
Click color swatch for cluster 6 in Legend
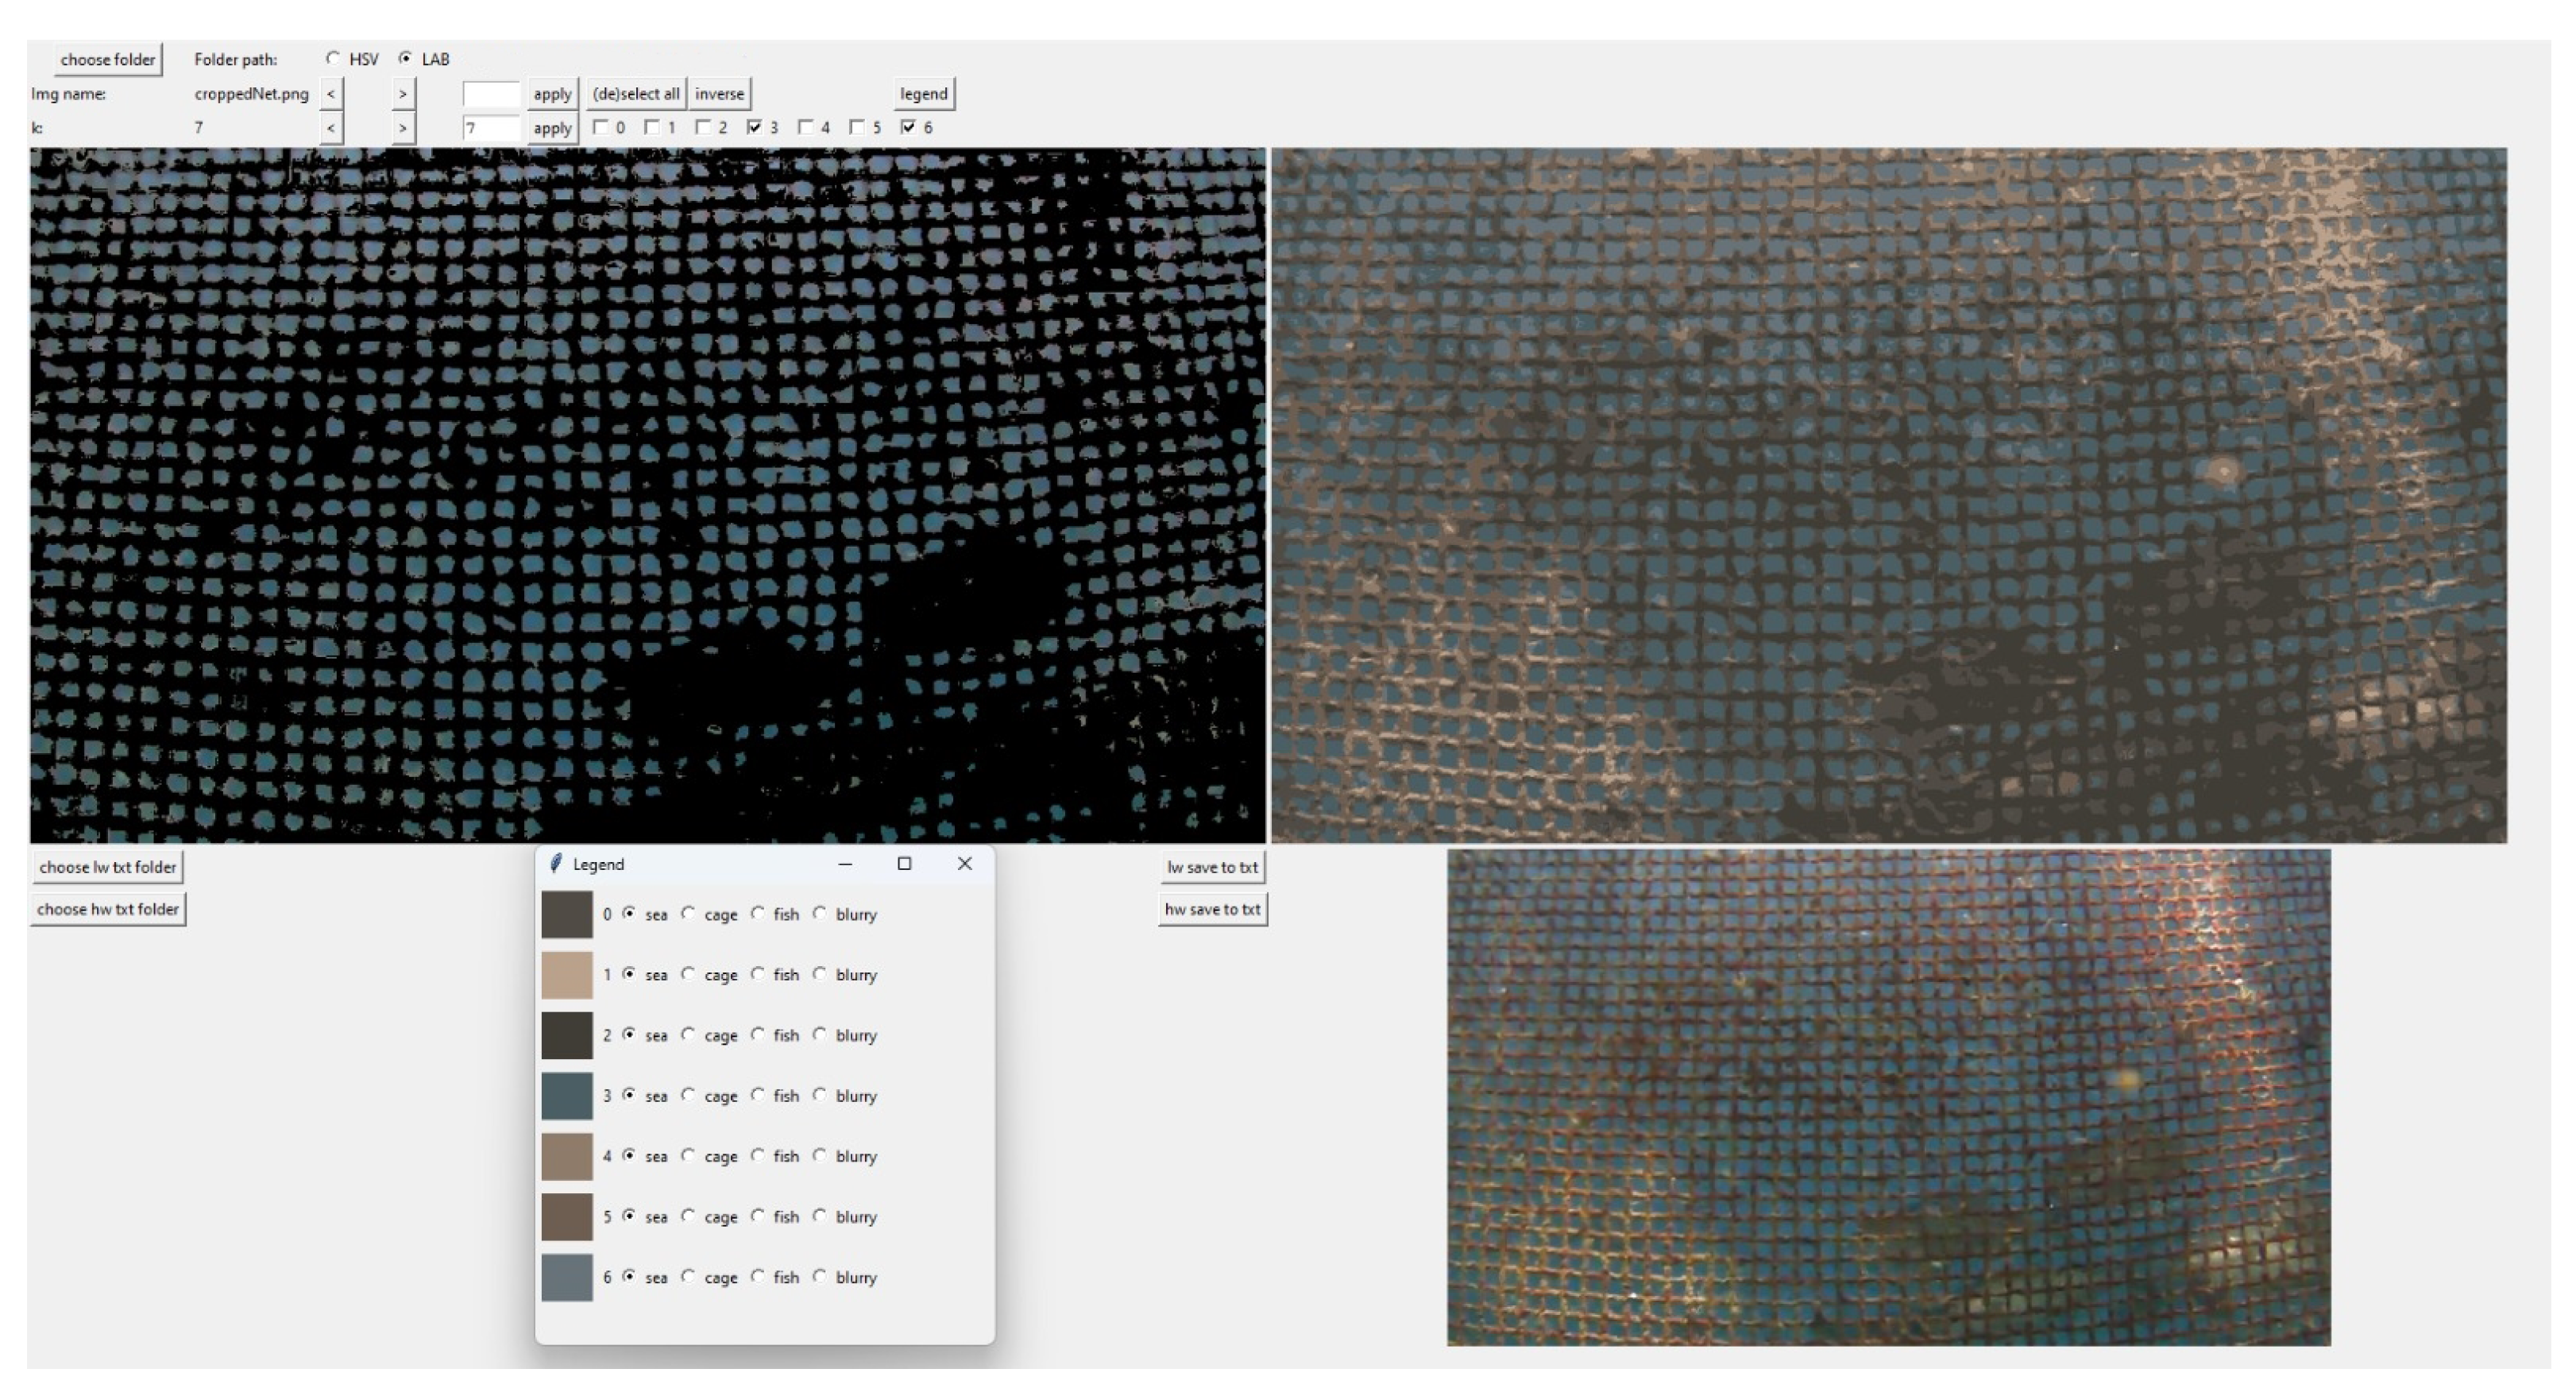click(567, 1278)
